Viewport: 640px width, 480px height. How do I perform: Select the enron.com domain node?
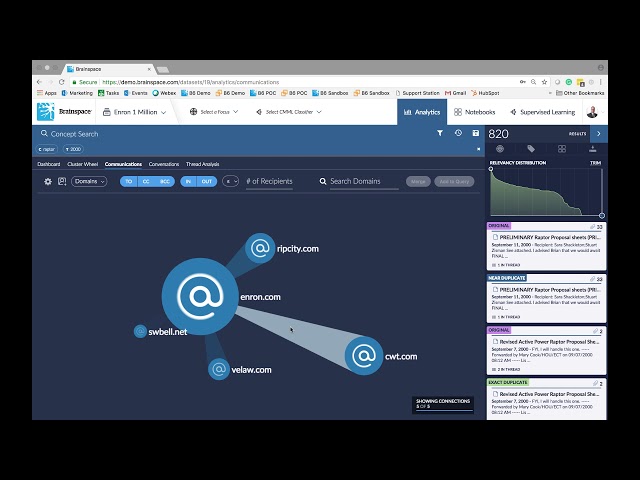click(x=200, y=297)
